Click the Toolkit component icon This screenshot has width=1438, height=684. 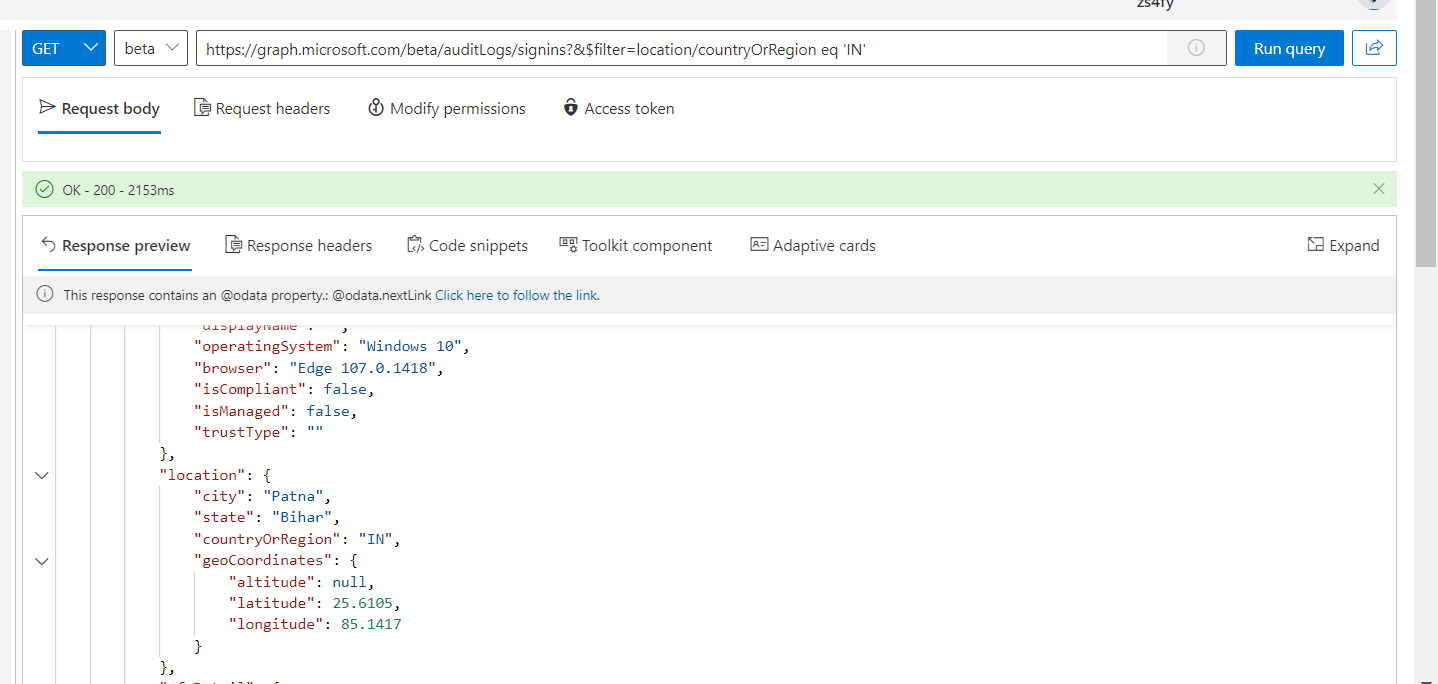point(568,244)
